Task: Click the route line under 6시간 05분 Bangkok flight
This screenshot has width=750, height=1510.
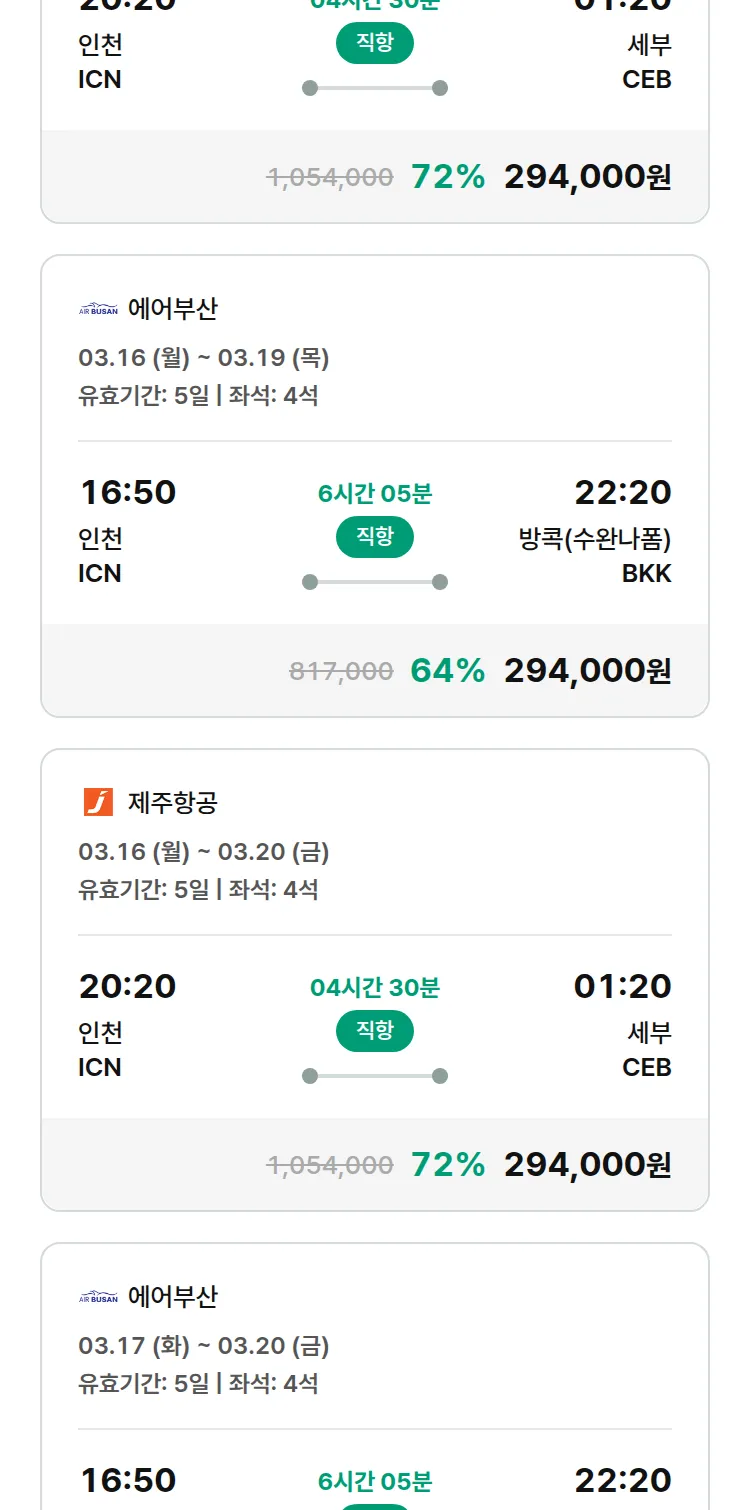Action: (x=374, y=582)
